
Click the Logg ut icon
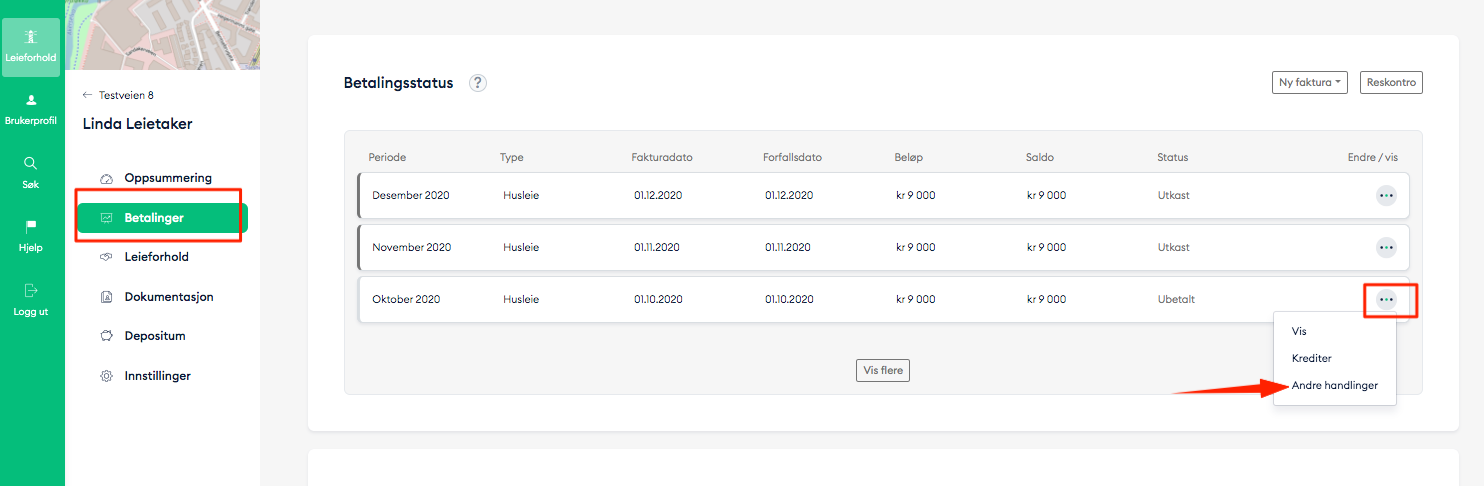[31, 290]
